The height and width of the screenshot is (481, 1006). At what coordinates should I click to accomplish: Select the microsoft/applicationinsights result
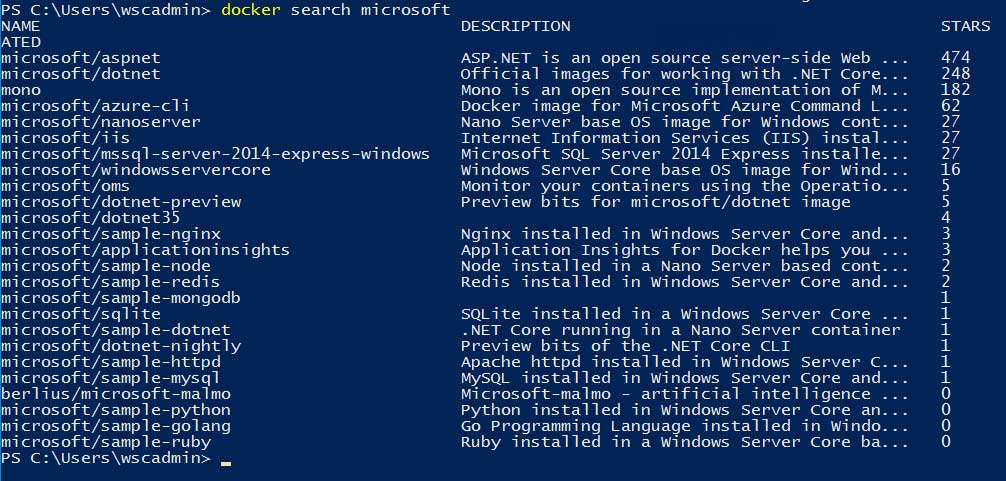pos(145,250)
